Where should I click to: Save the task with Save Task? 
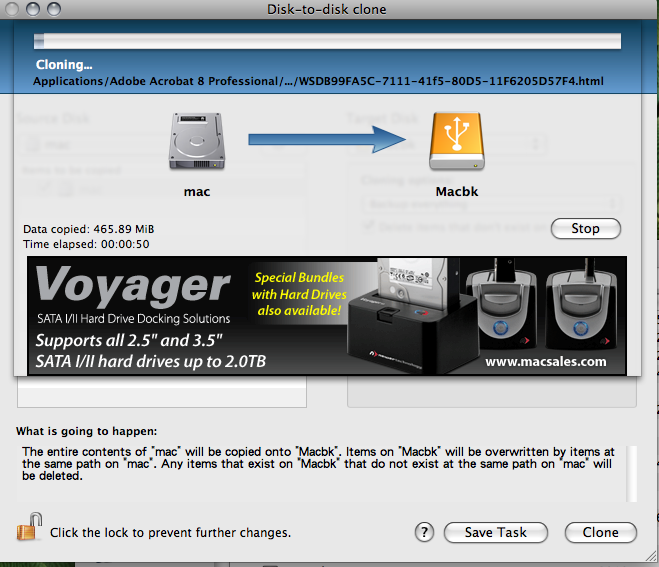point(496,532)
